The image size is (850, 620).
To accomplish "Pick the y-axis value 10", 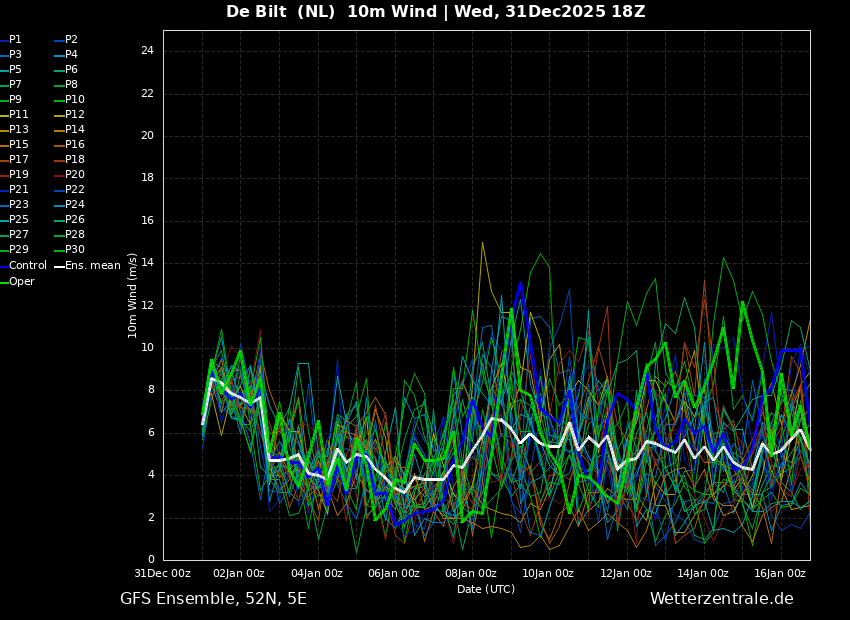I will (147, 348).
